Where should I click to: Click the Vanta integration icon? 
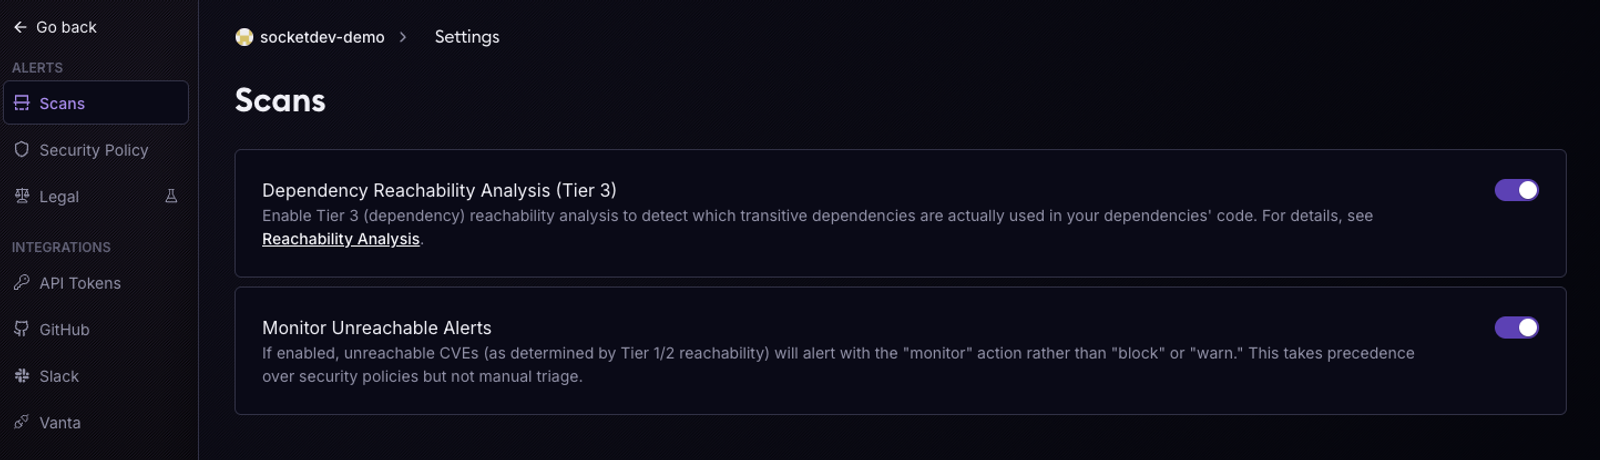[x=21, y=422]
